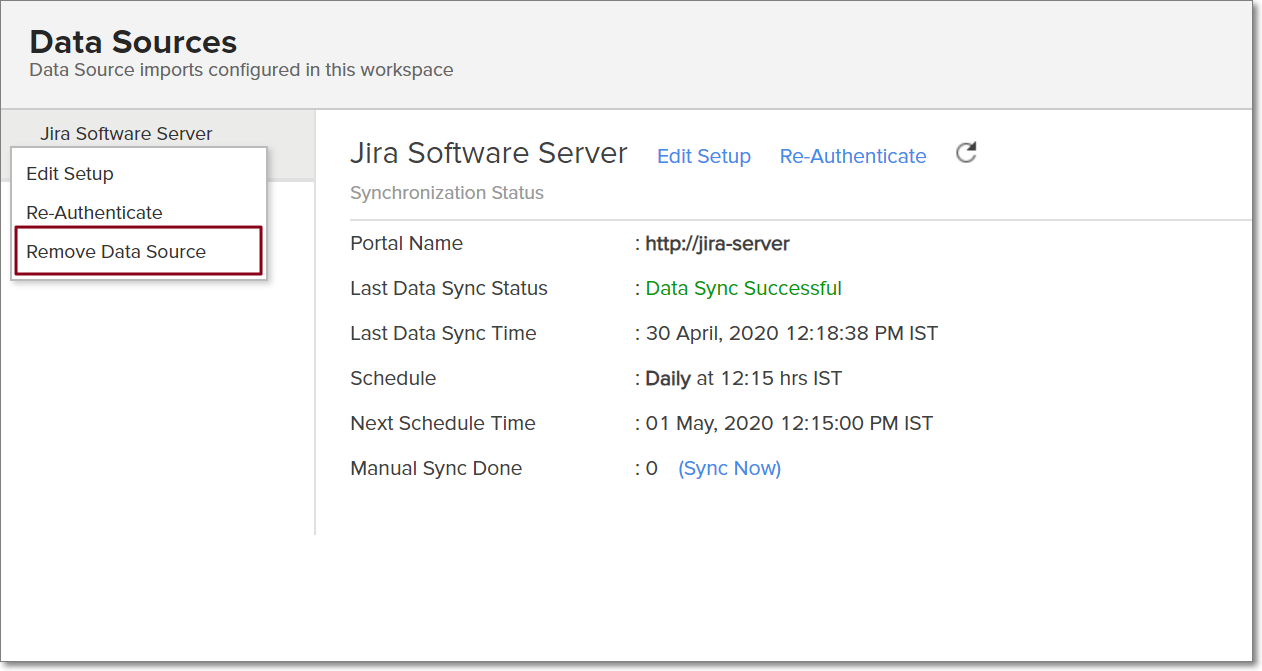Pick Re-Authenticate from the context menu
Viewport: 1262px width, 671px height.
[94, 213]
